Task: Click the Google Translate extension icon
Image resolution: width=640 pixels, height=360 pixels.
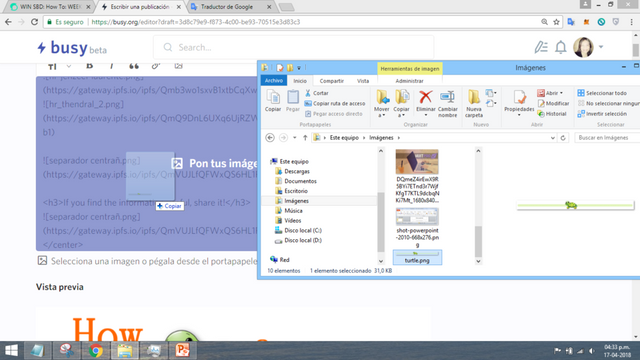Action: pos(571,22)
